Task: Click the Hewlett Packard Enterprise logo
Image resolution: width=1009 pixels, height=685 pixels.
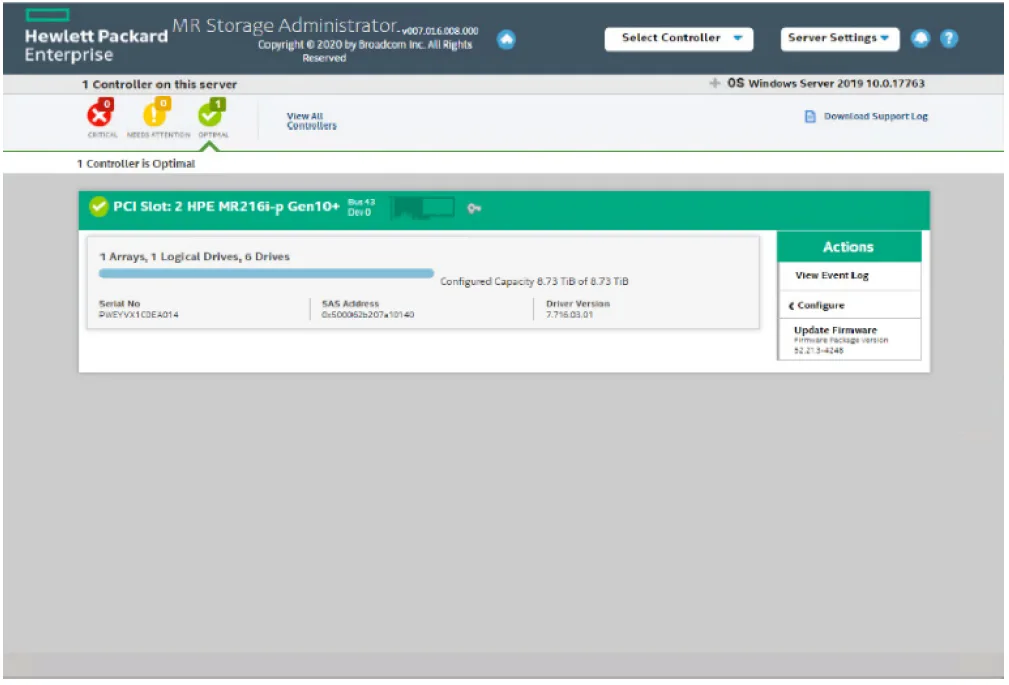Action: coord(96,37)
